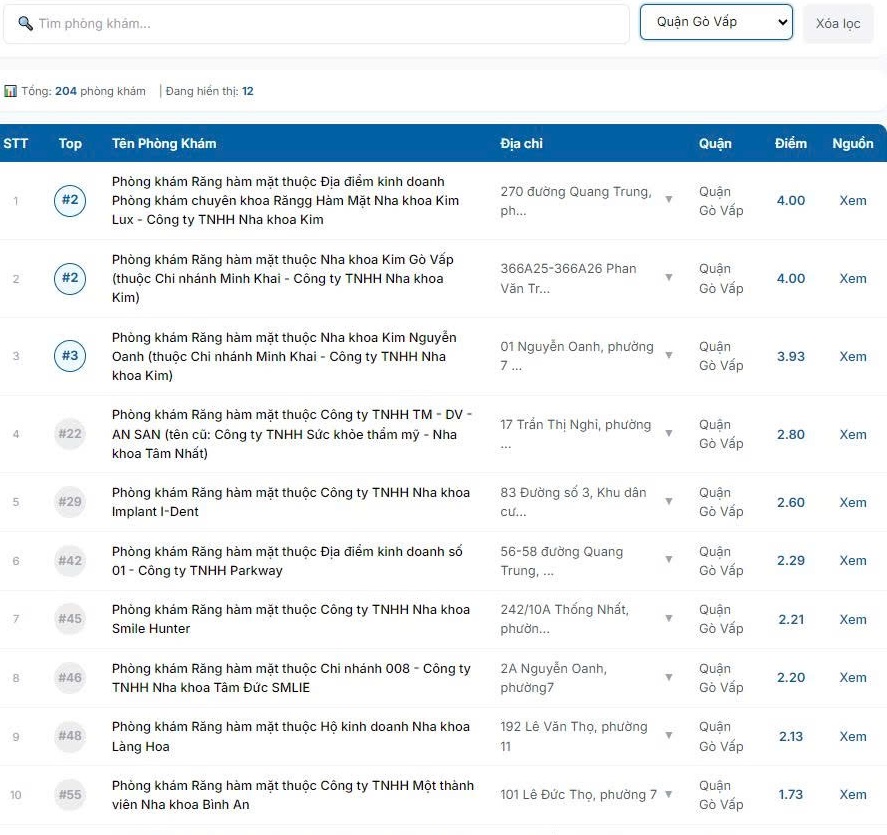Click the #29 rank badge for Implant I-Dent
This screenshot has width=887, height=835.
coord(70,502)
